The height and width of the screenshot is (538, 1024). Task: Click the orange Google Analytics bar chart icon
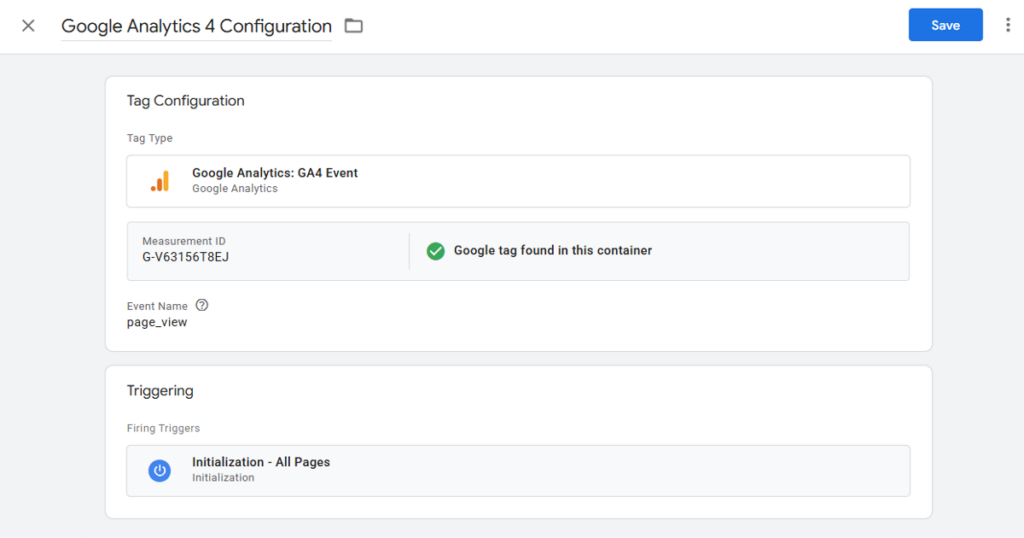[x=160, y=181]
